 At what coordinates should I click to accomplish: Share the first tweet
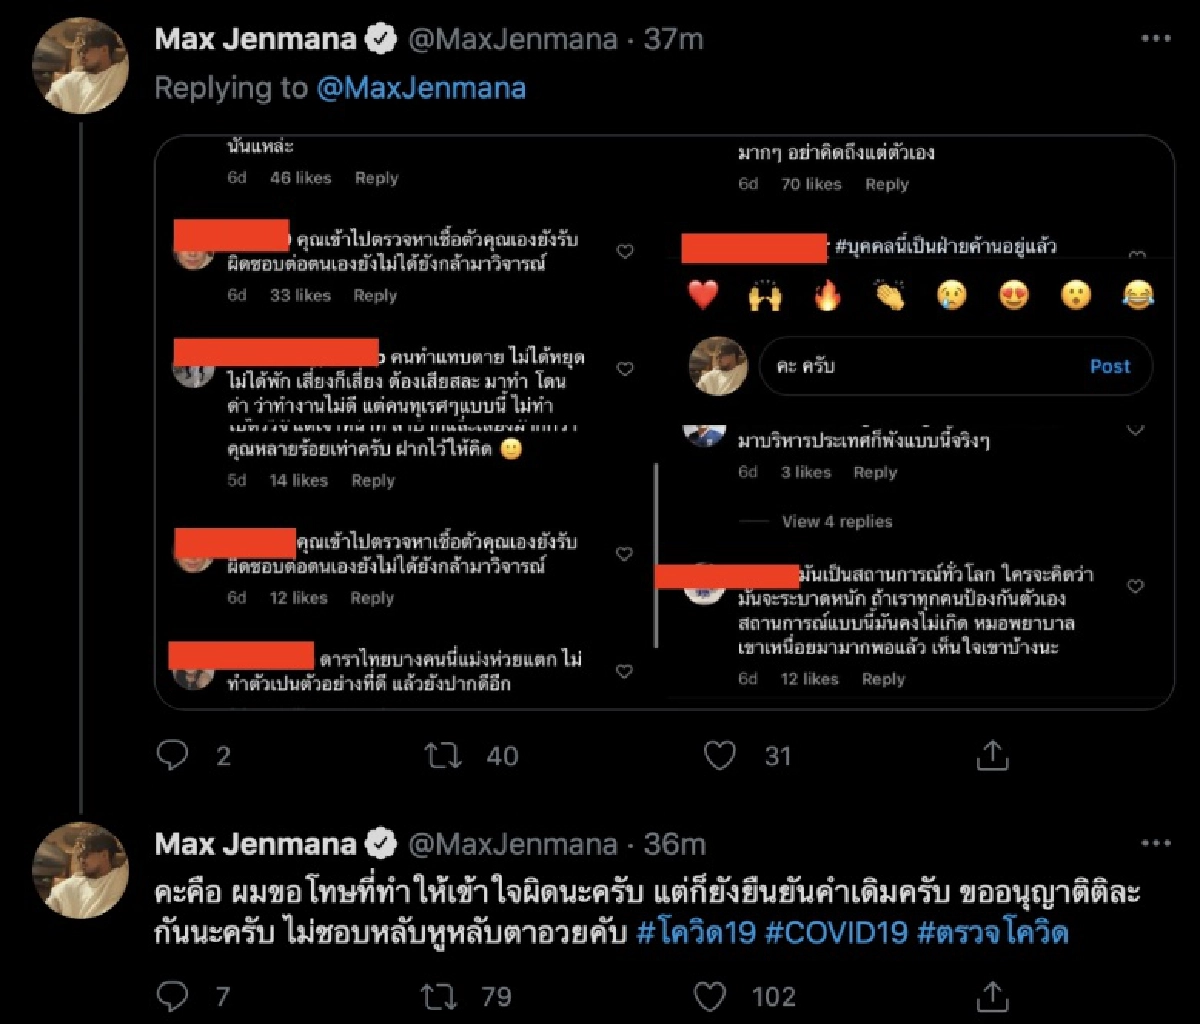(992, 756)
